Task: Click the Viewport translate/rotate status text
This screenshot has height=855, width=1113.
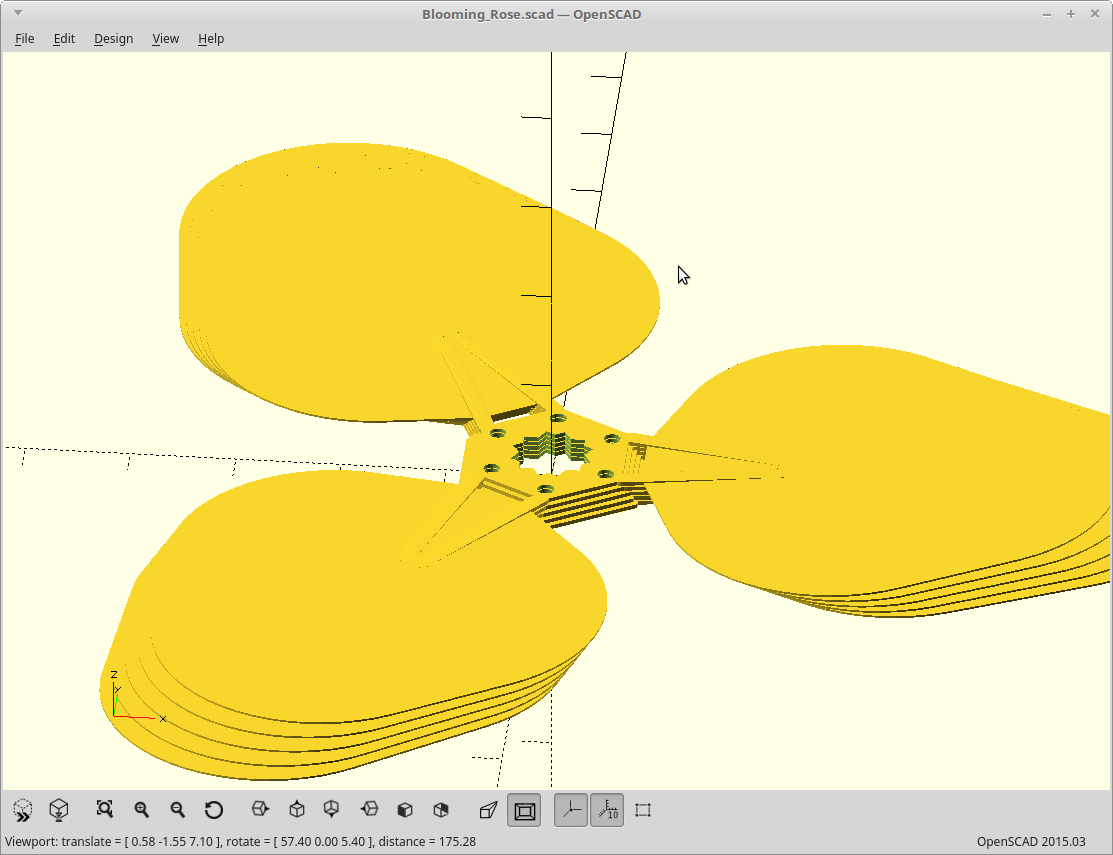Action: pos(241,842)
